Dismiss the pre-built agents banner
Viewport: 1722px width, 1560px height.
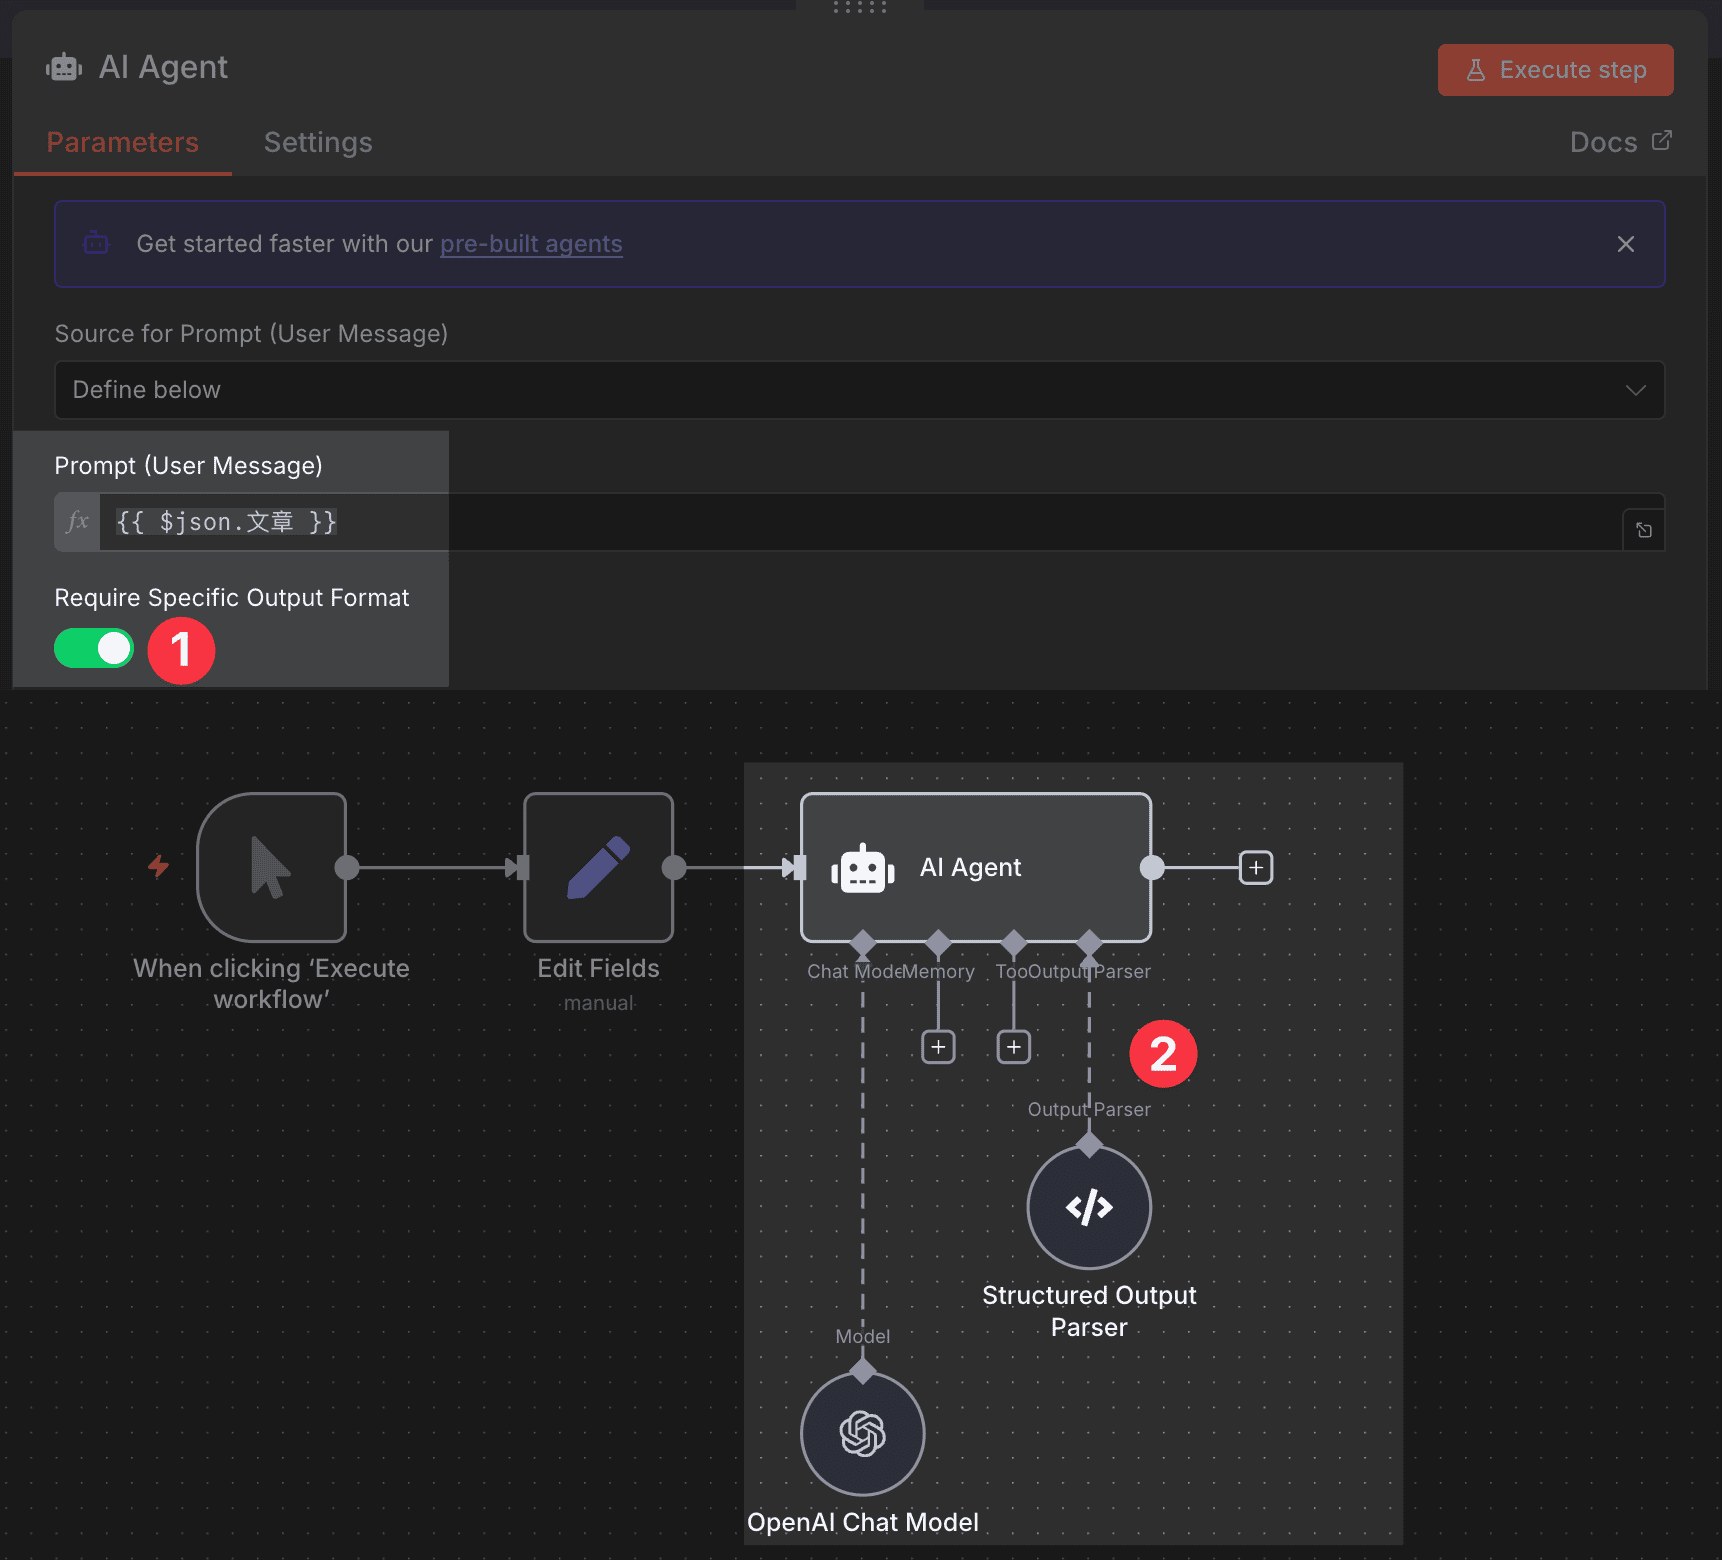pyautogui.click(x=1625, y=243)
